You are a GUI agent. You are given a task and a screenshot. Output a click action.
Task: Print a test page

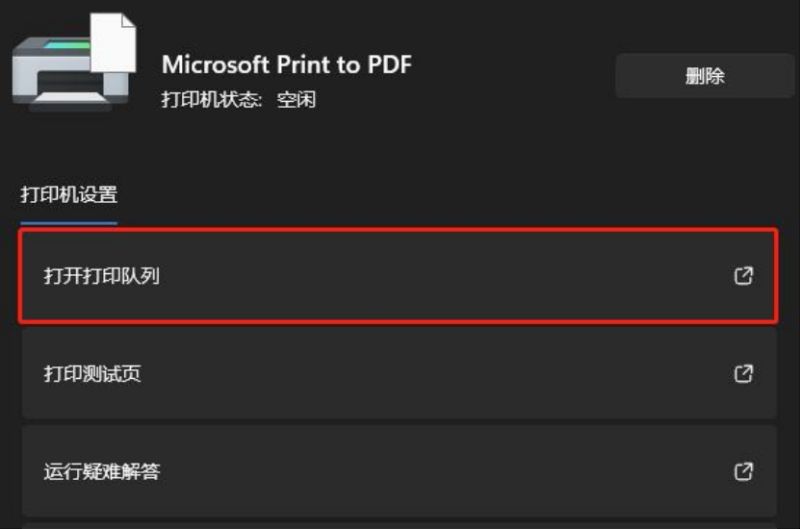pyautogui.click(x=398, y=374)
